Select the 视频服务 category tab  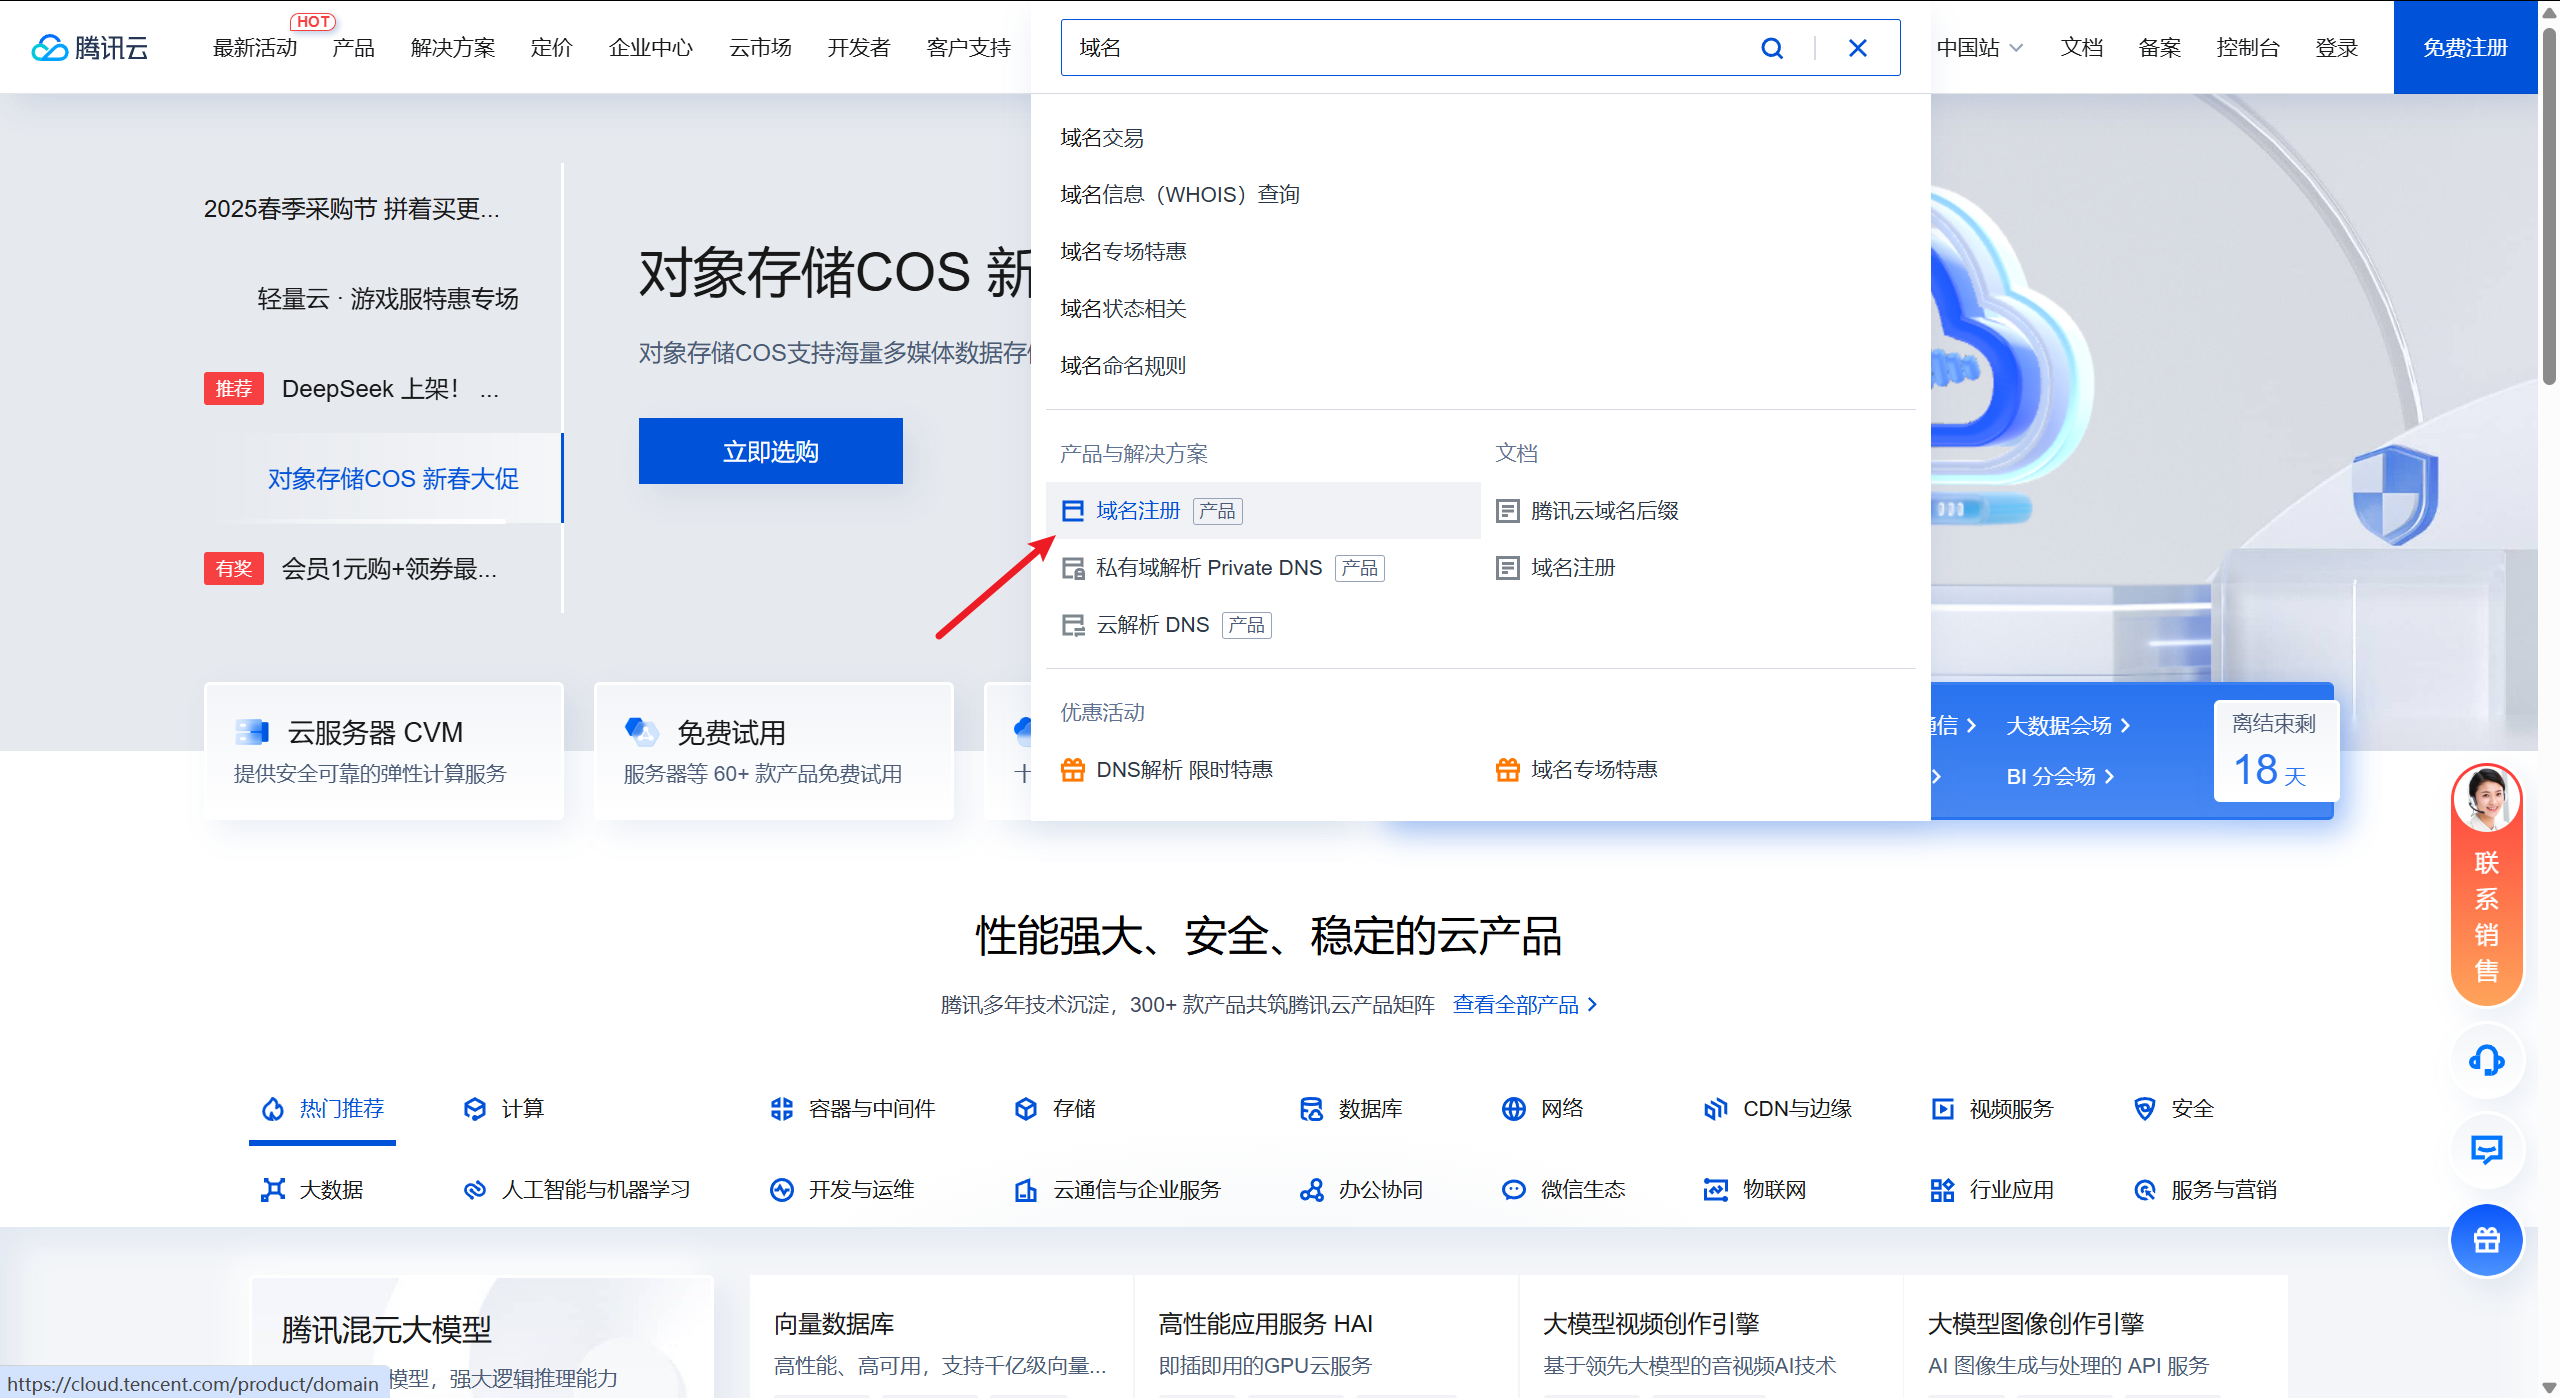1992,1108
